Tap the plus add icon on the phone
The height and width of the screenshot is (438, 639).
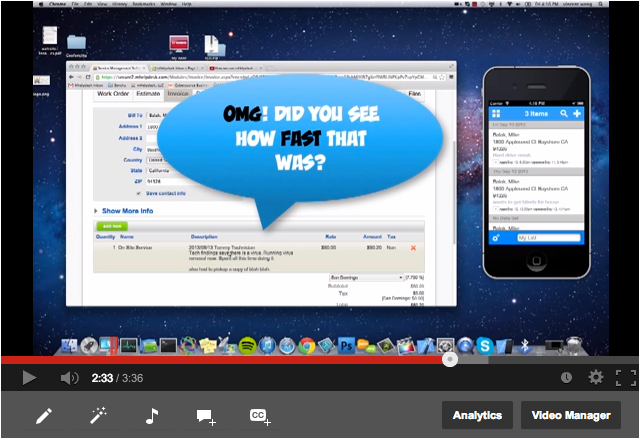(x=577, y=114)
